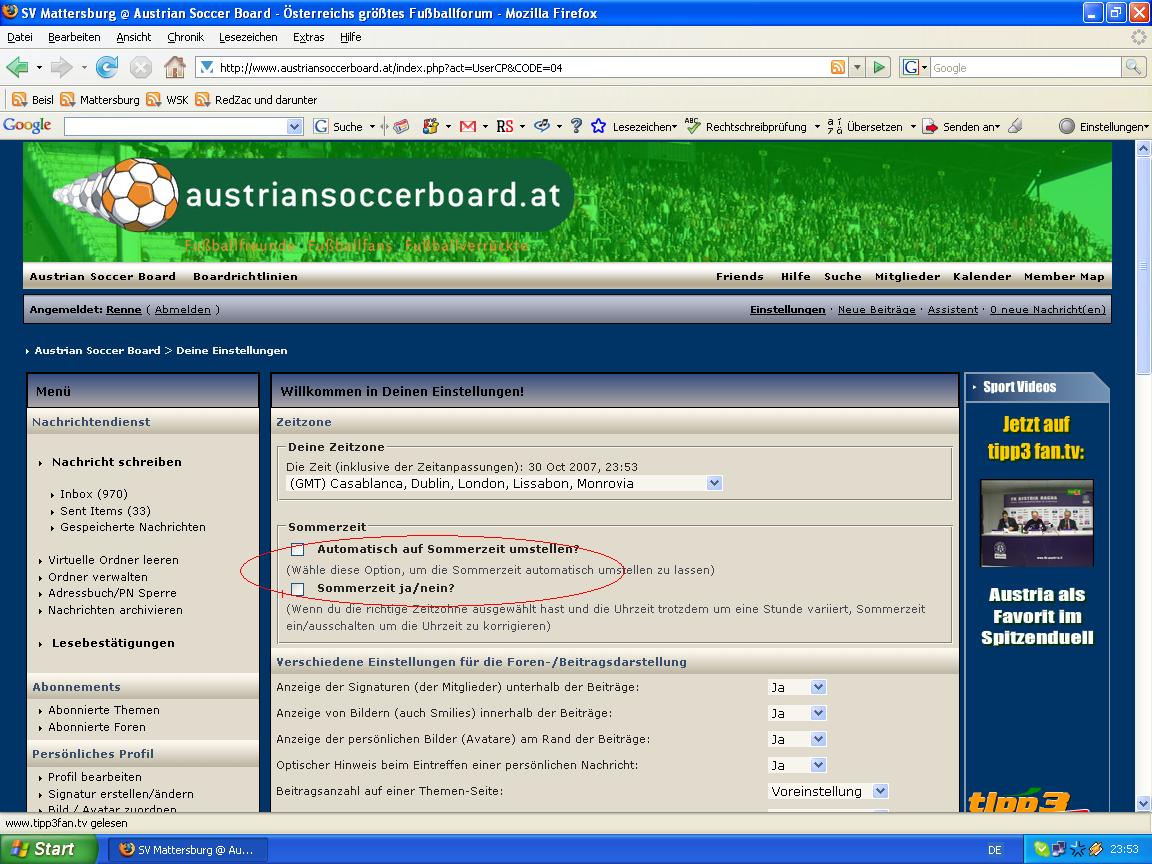Enable Automatisch auf Sommerzeit umstellen checkbox
The width and height of the screenshot is (1152, 864).
pos(298,550)
